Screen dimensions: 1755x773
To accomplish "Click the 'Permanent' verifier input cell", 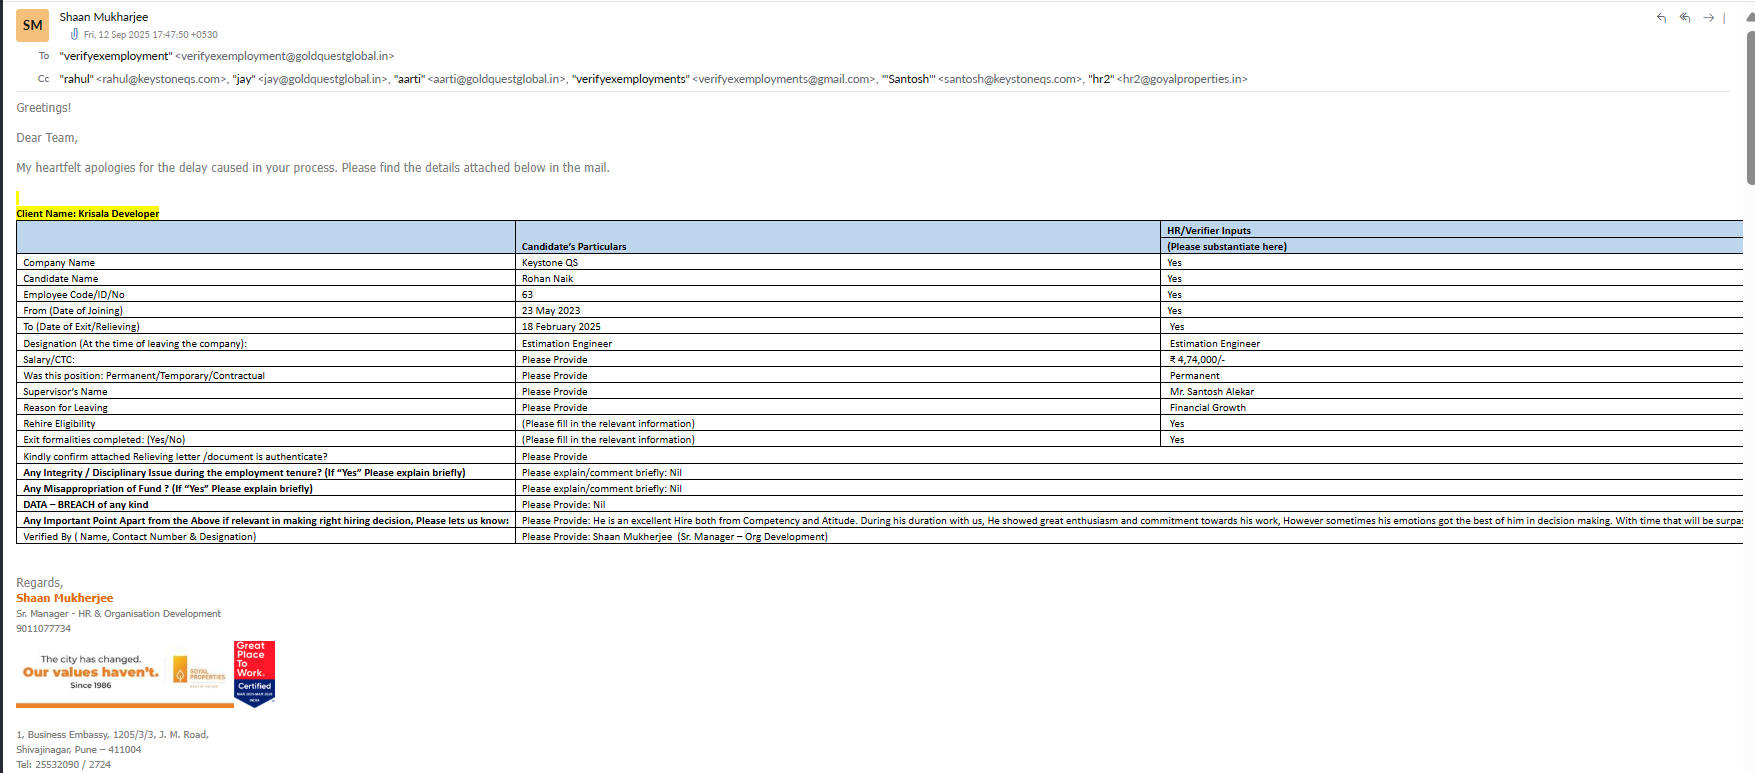I will pos(1195,375).
